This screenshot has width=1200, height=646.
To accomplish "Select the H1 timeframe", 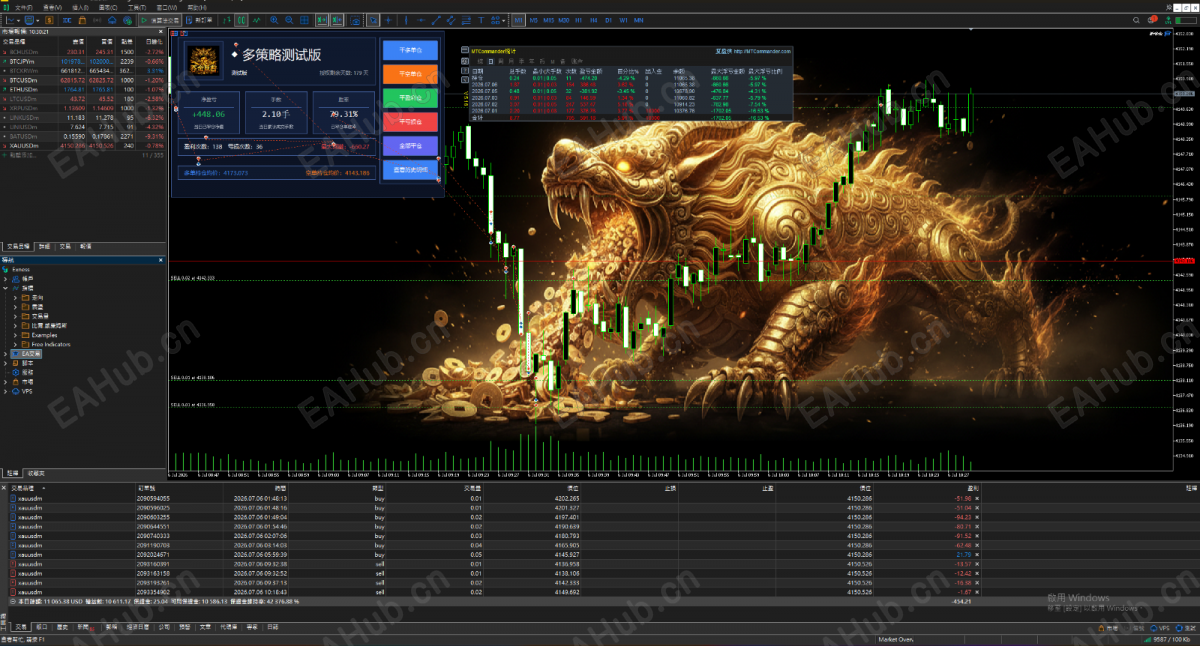I will 579,20.
